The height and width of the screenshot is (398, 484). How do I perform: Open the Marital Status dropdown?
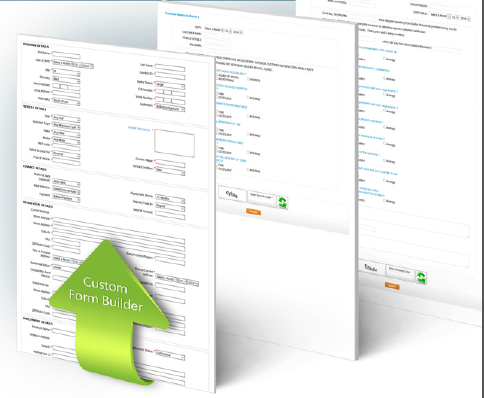[x=170, y=85]
